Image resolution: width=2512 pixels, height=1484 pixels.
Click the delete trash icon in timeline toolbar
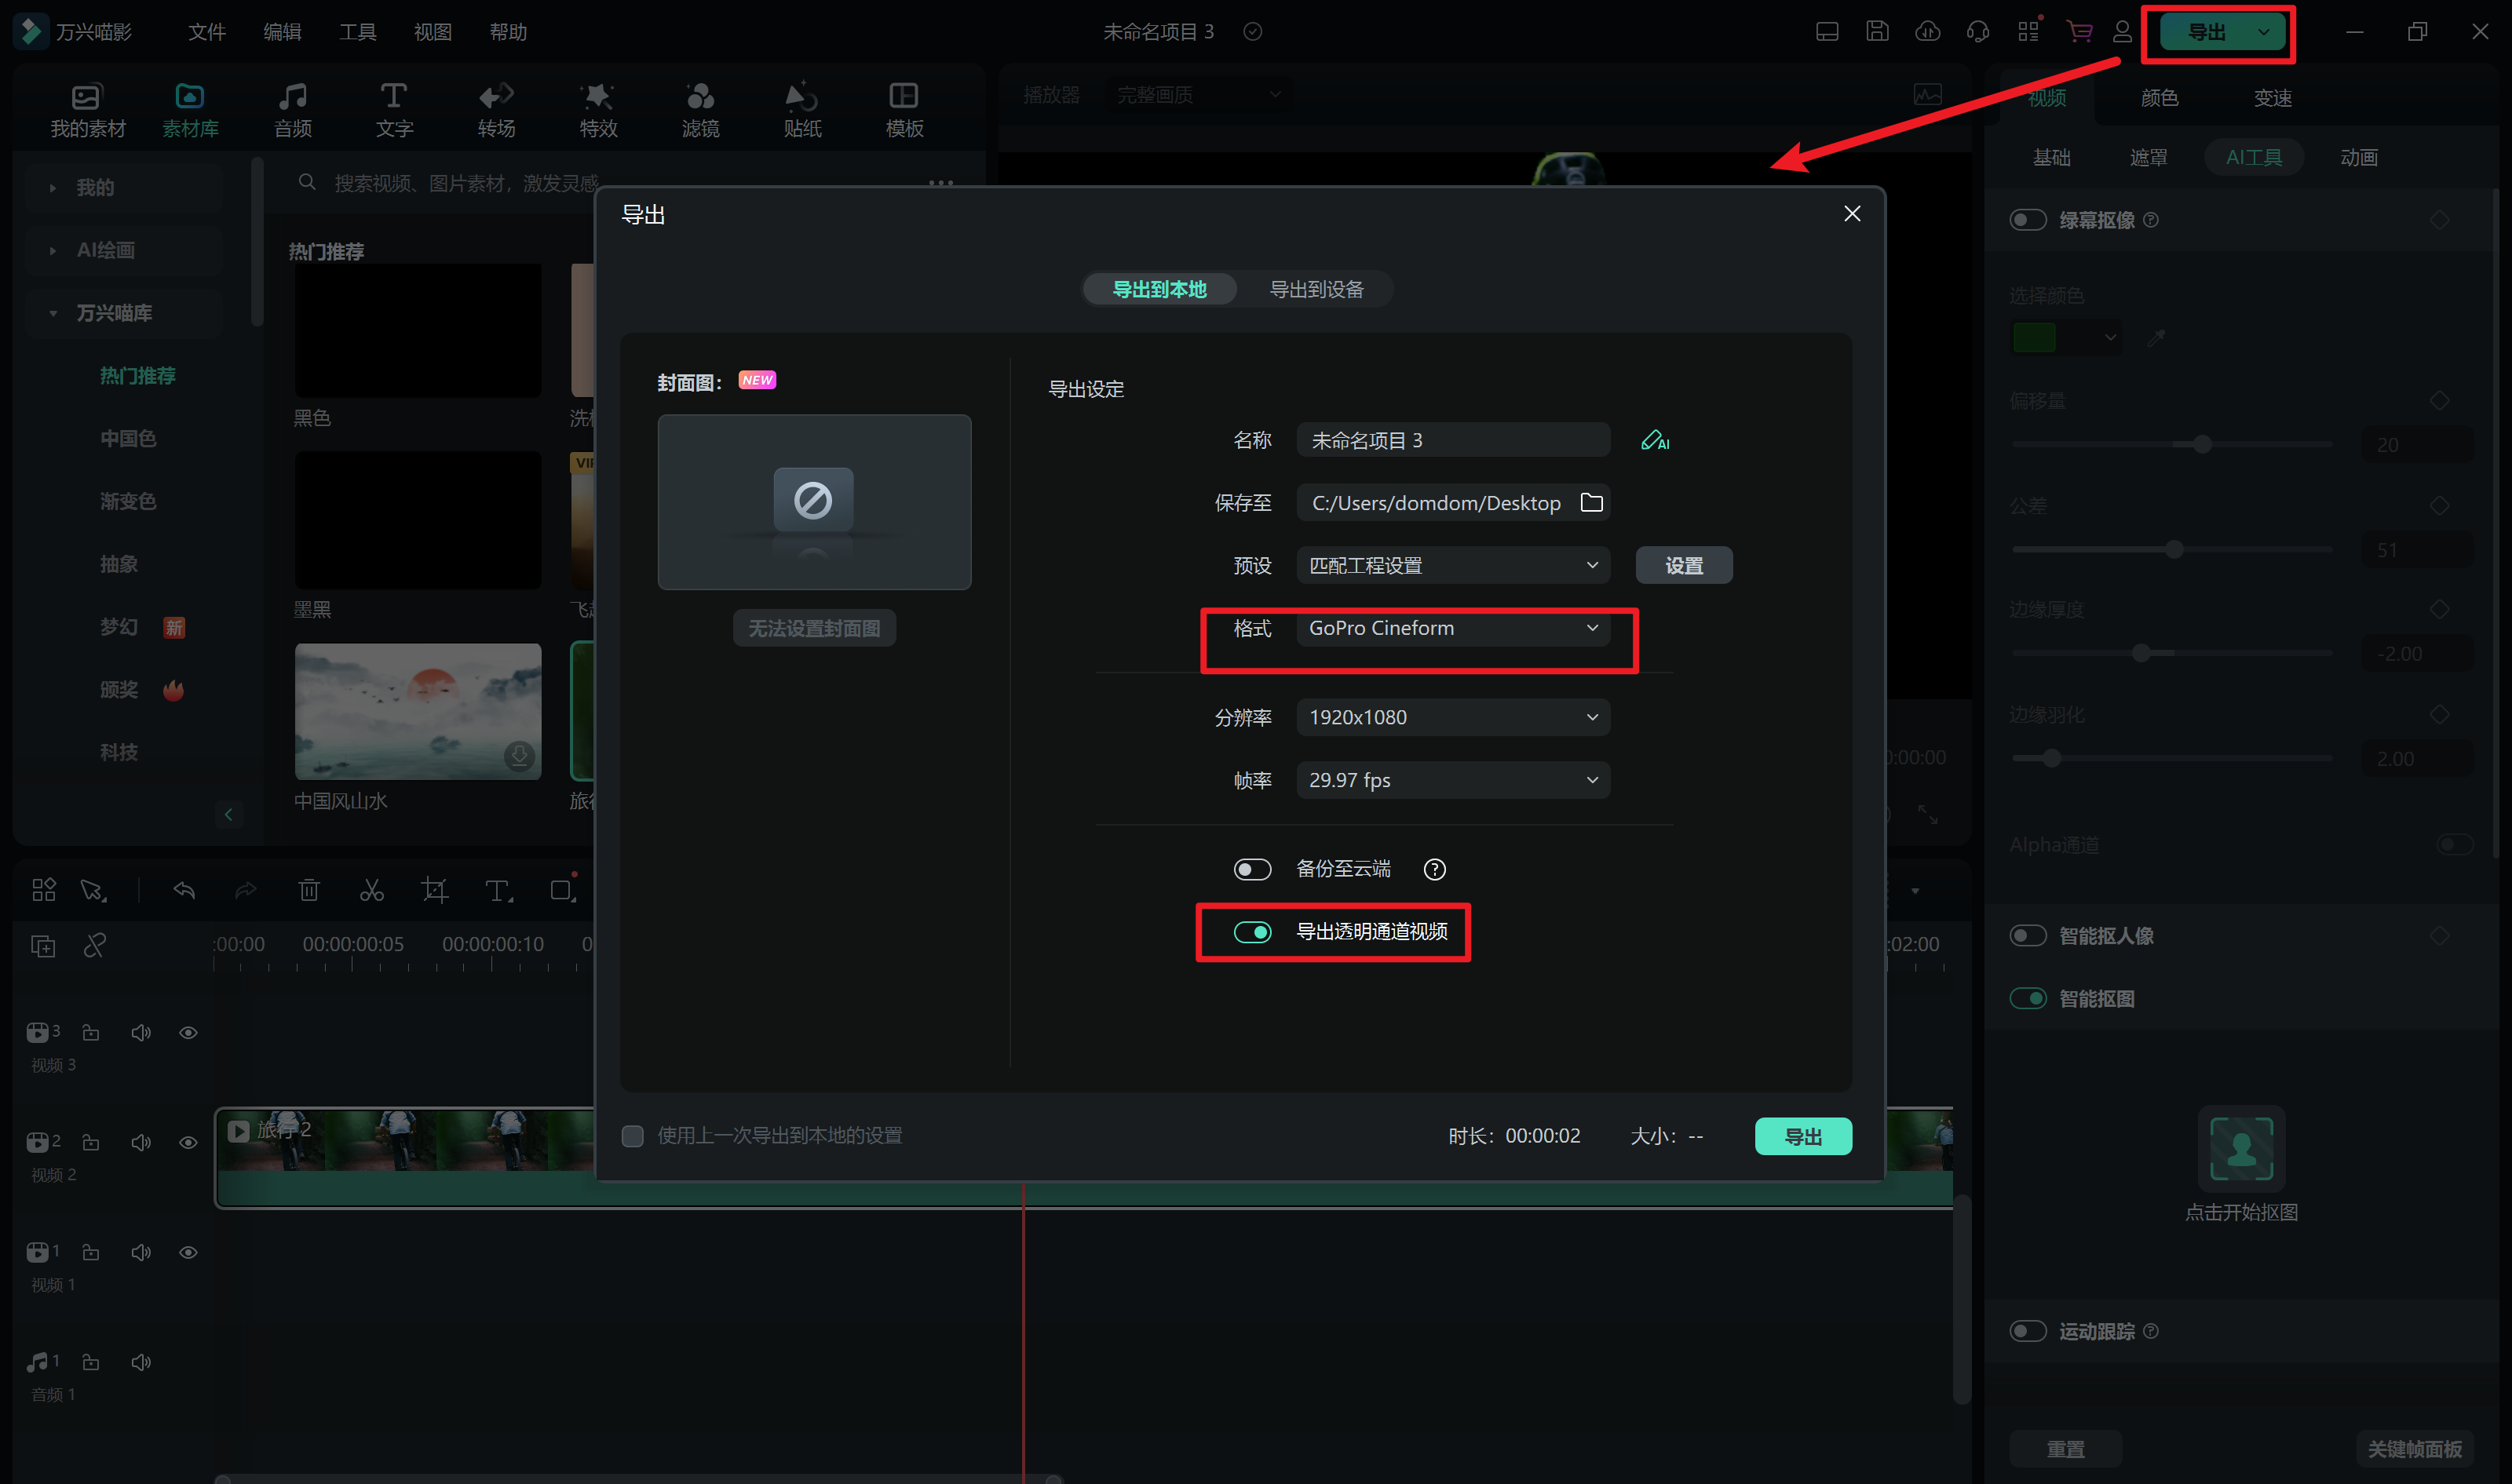point(309,890)
